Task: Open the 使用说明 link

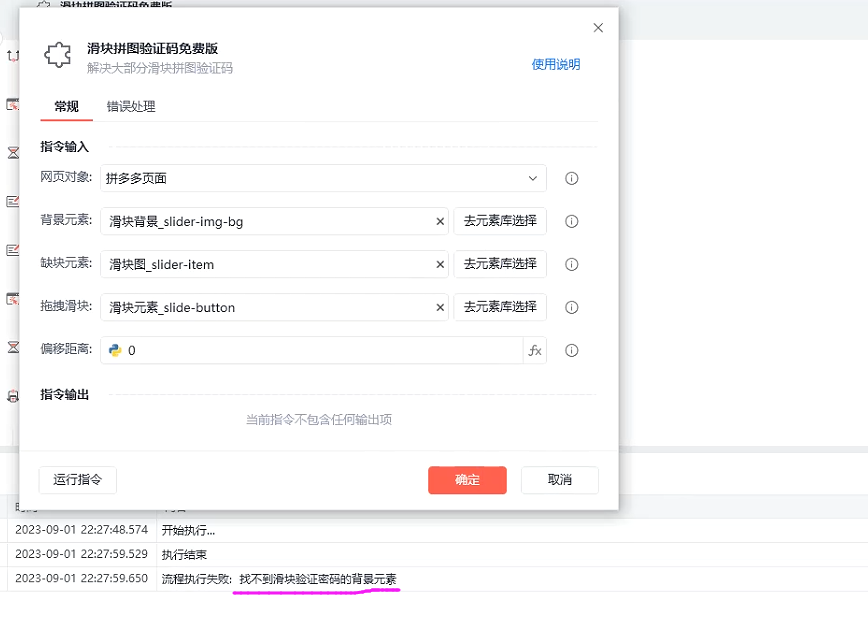Action: tap(555, 64)
